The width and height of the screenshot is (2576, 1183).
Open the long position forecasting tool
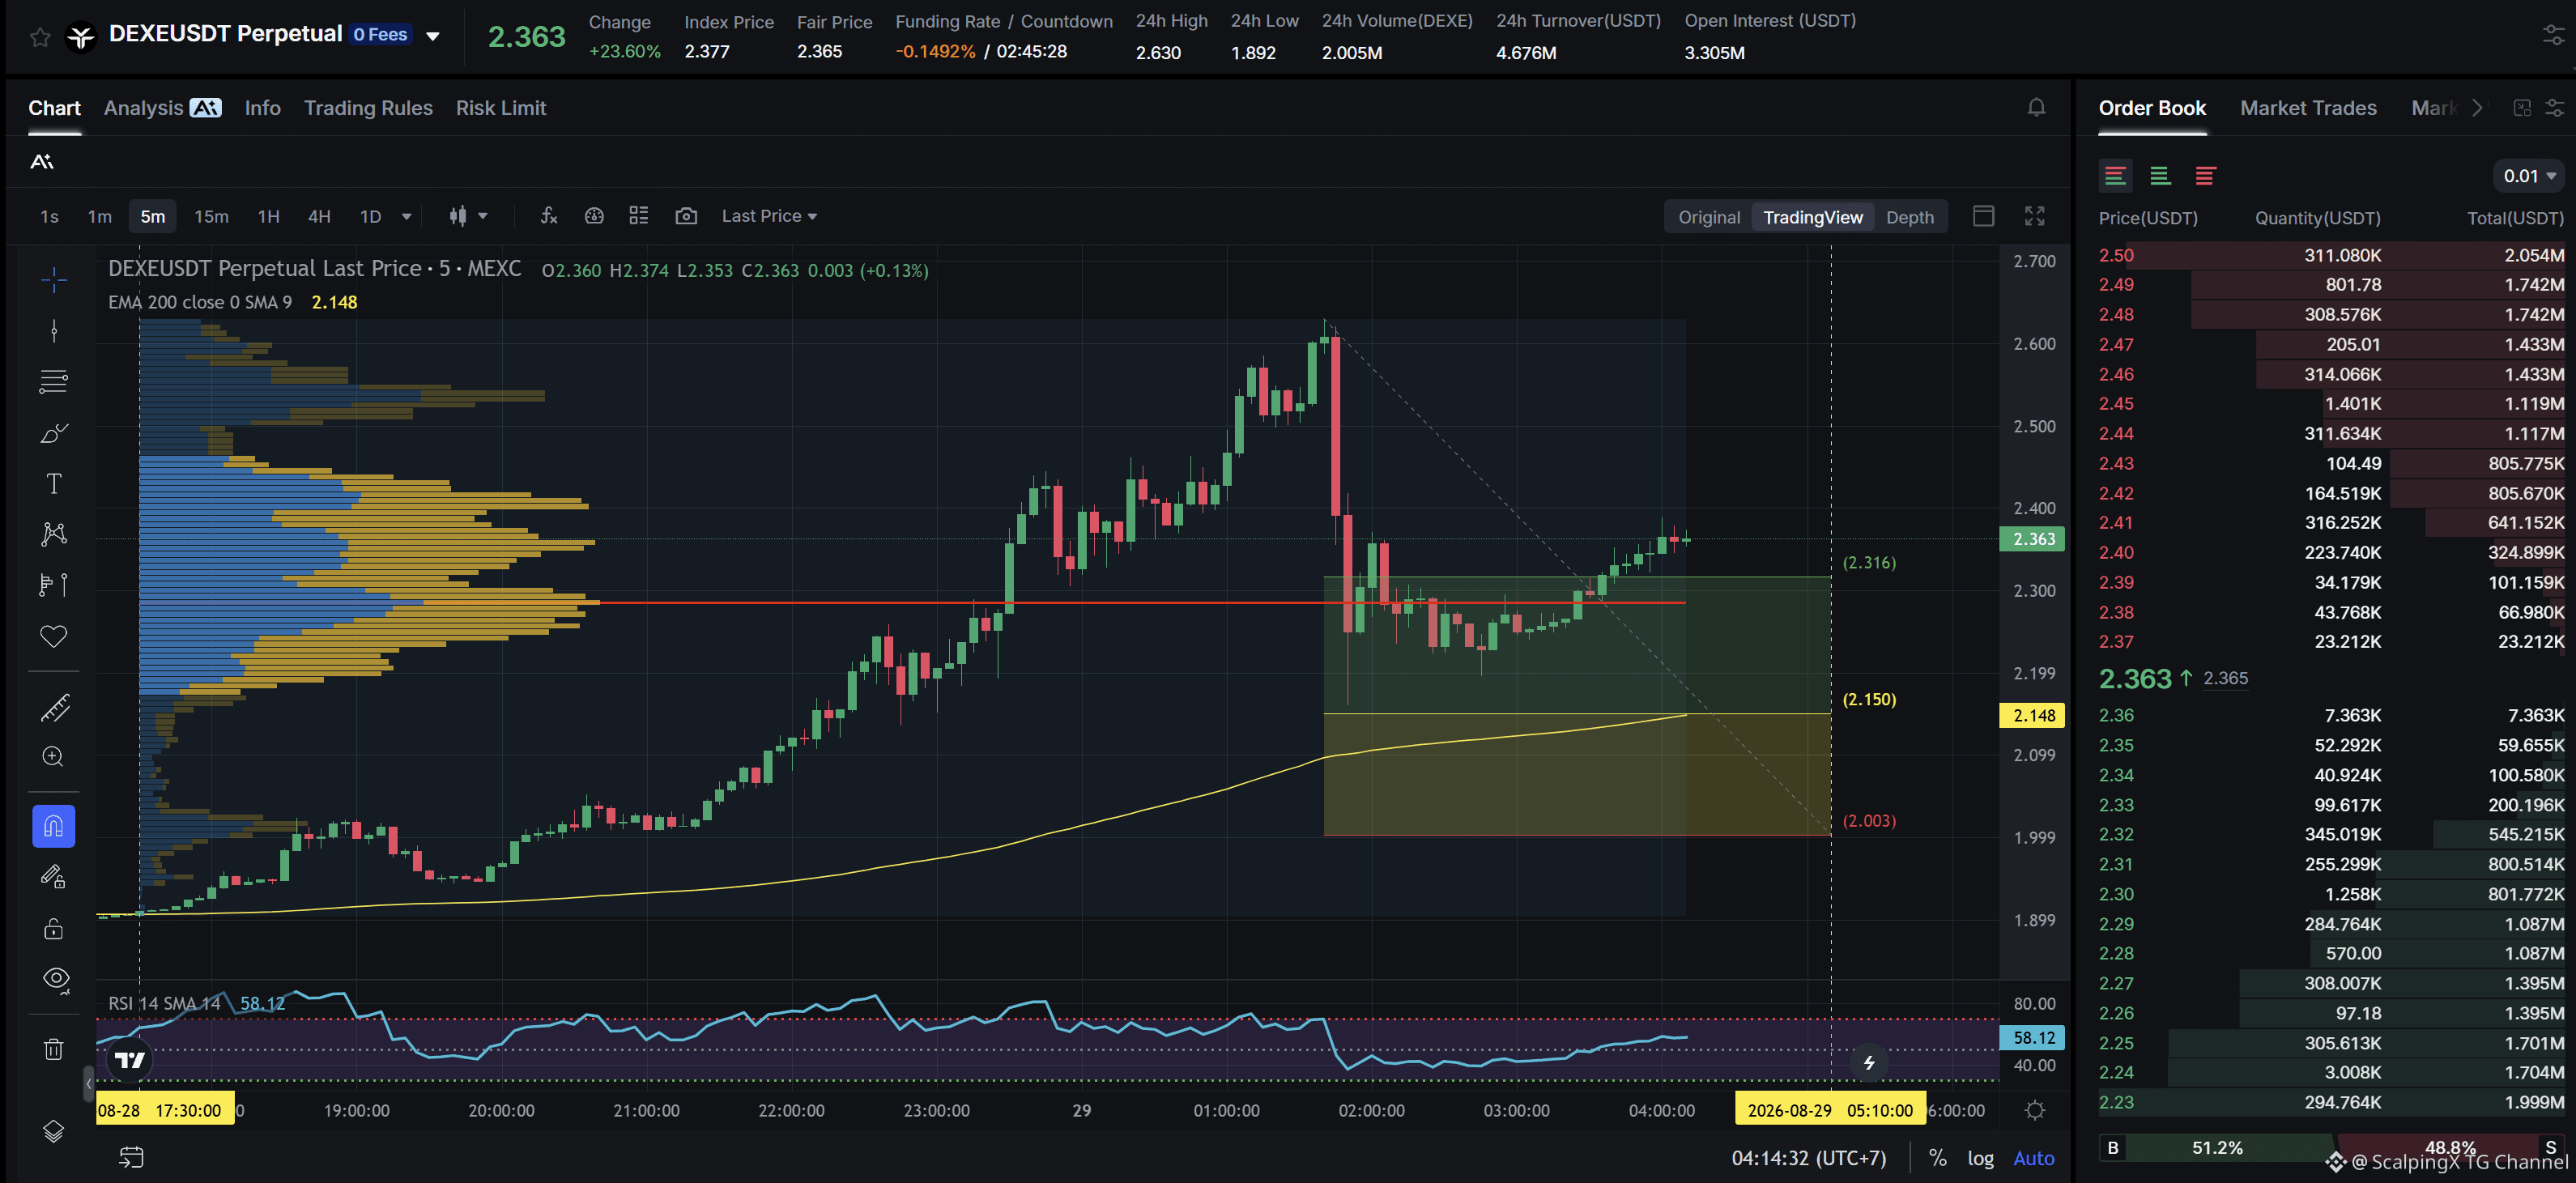(54, 584)
